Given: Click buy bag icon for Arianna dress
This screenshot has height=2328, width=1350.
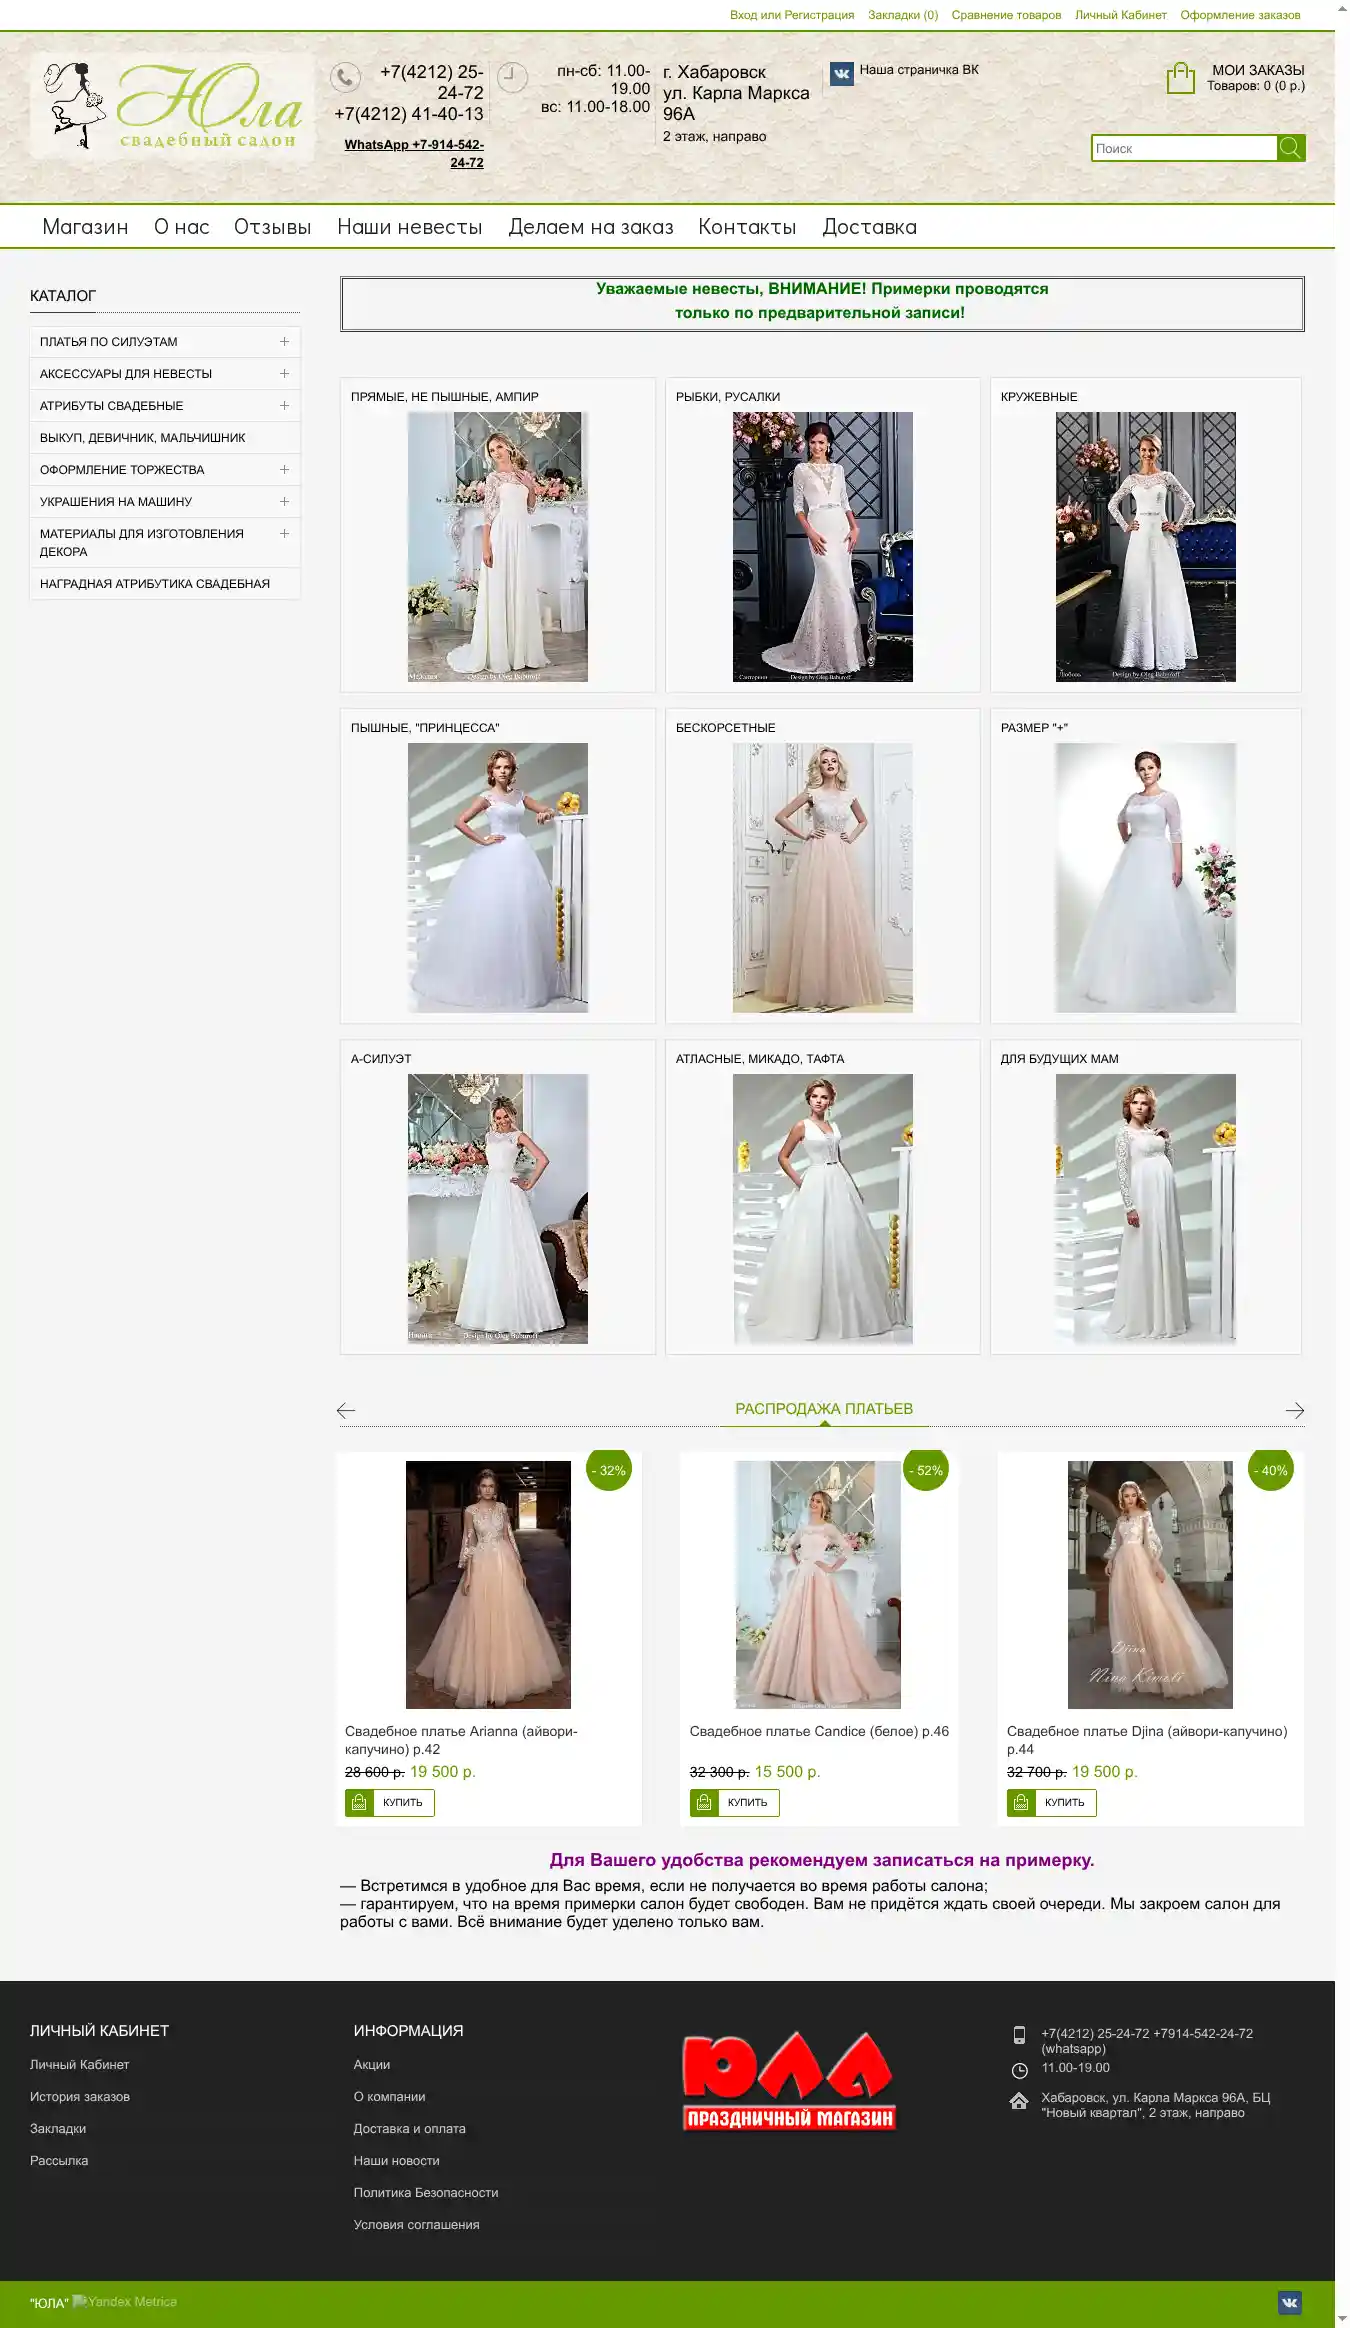Looking at the screenshot, I should click(359, 1802).
